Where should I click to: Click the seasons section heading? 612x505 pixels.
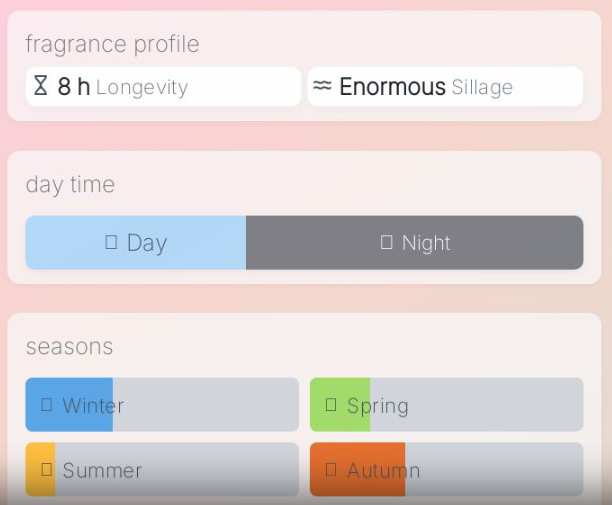(69, 346)
